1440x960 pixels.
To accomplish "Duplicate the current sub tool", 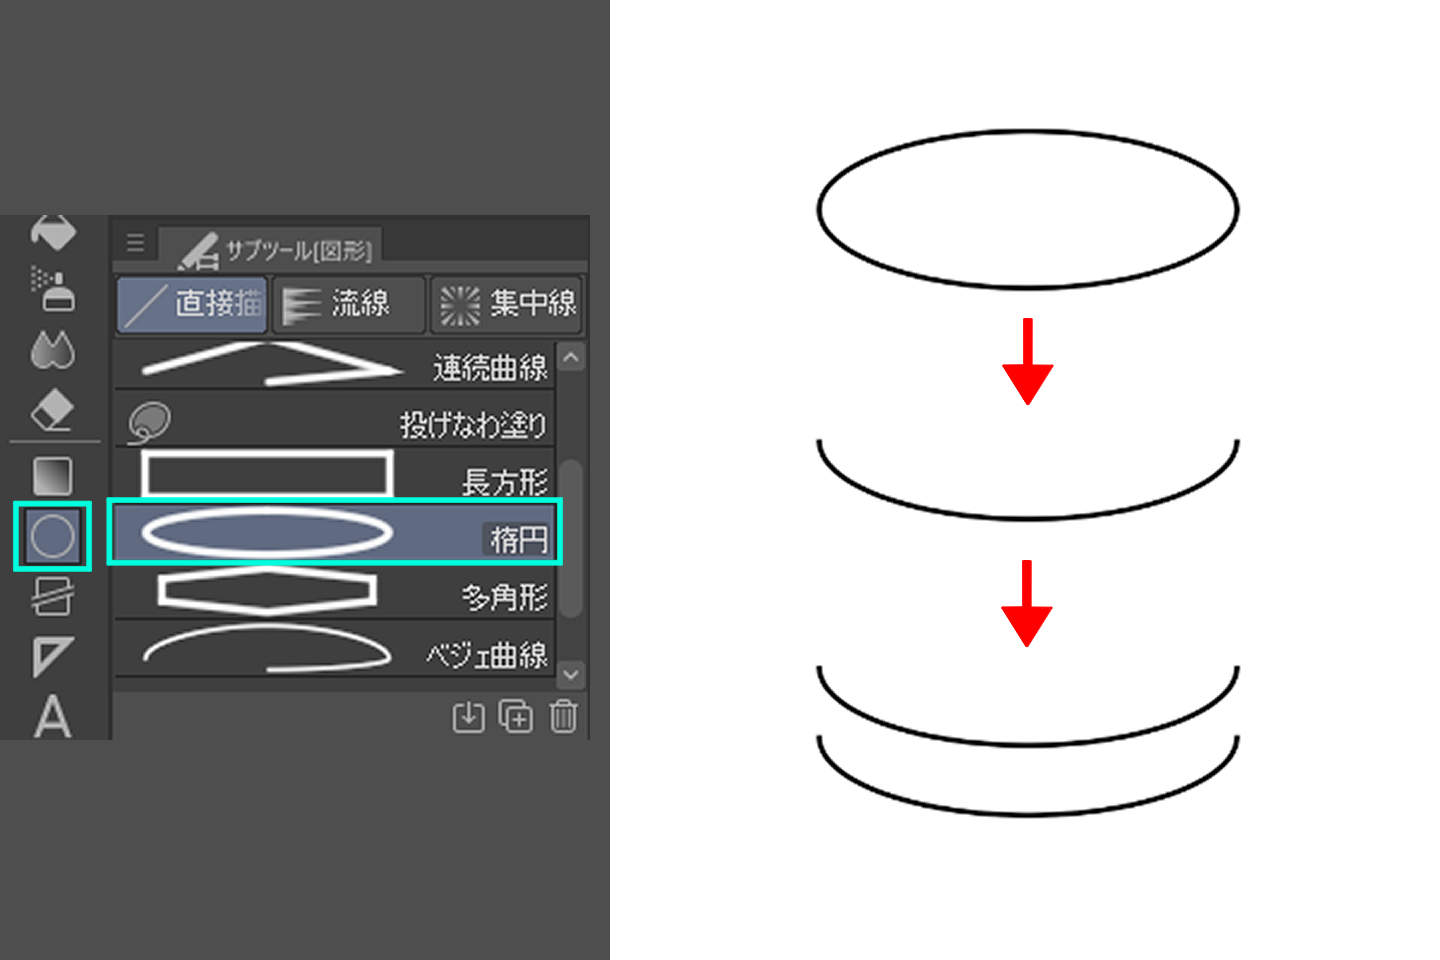I will [x=514, y=717].
